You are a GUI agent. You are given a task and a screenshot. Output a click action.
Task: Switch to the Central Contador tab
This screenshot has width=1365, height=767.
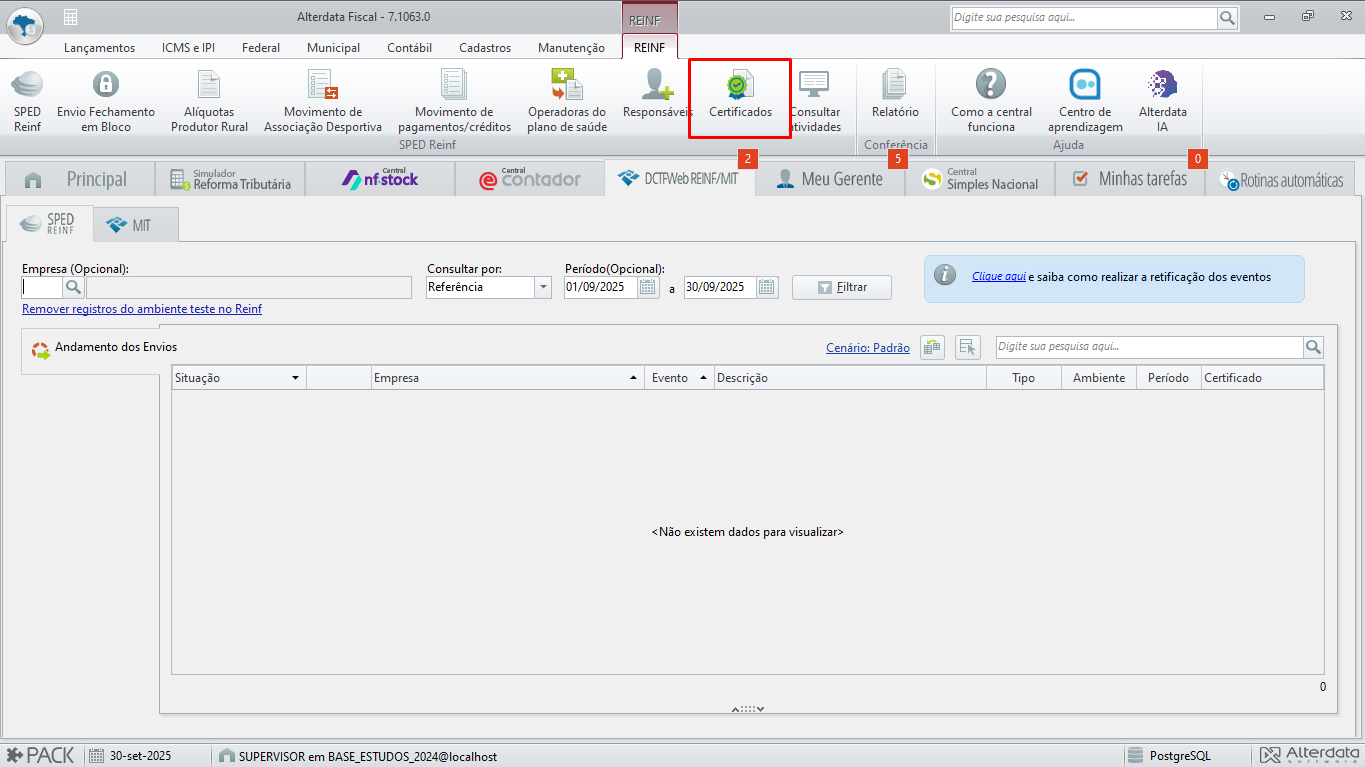[x=530, y=179]
